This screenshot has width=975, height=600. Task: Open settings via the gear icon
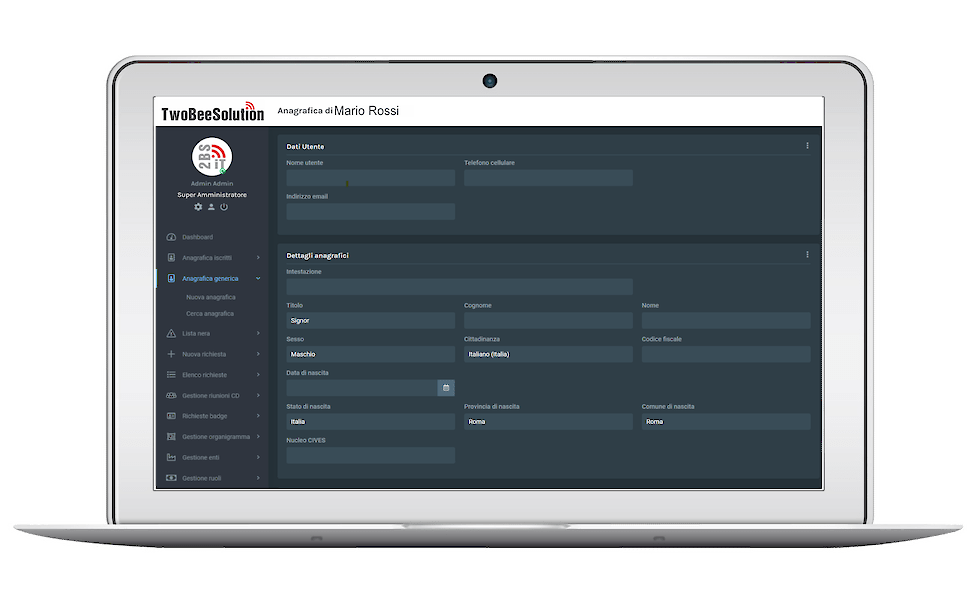[198, 207]
